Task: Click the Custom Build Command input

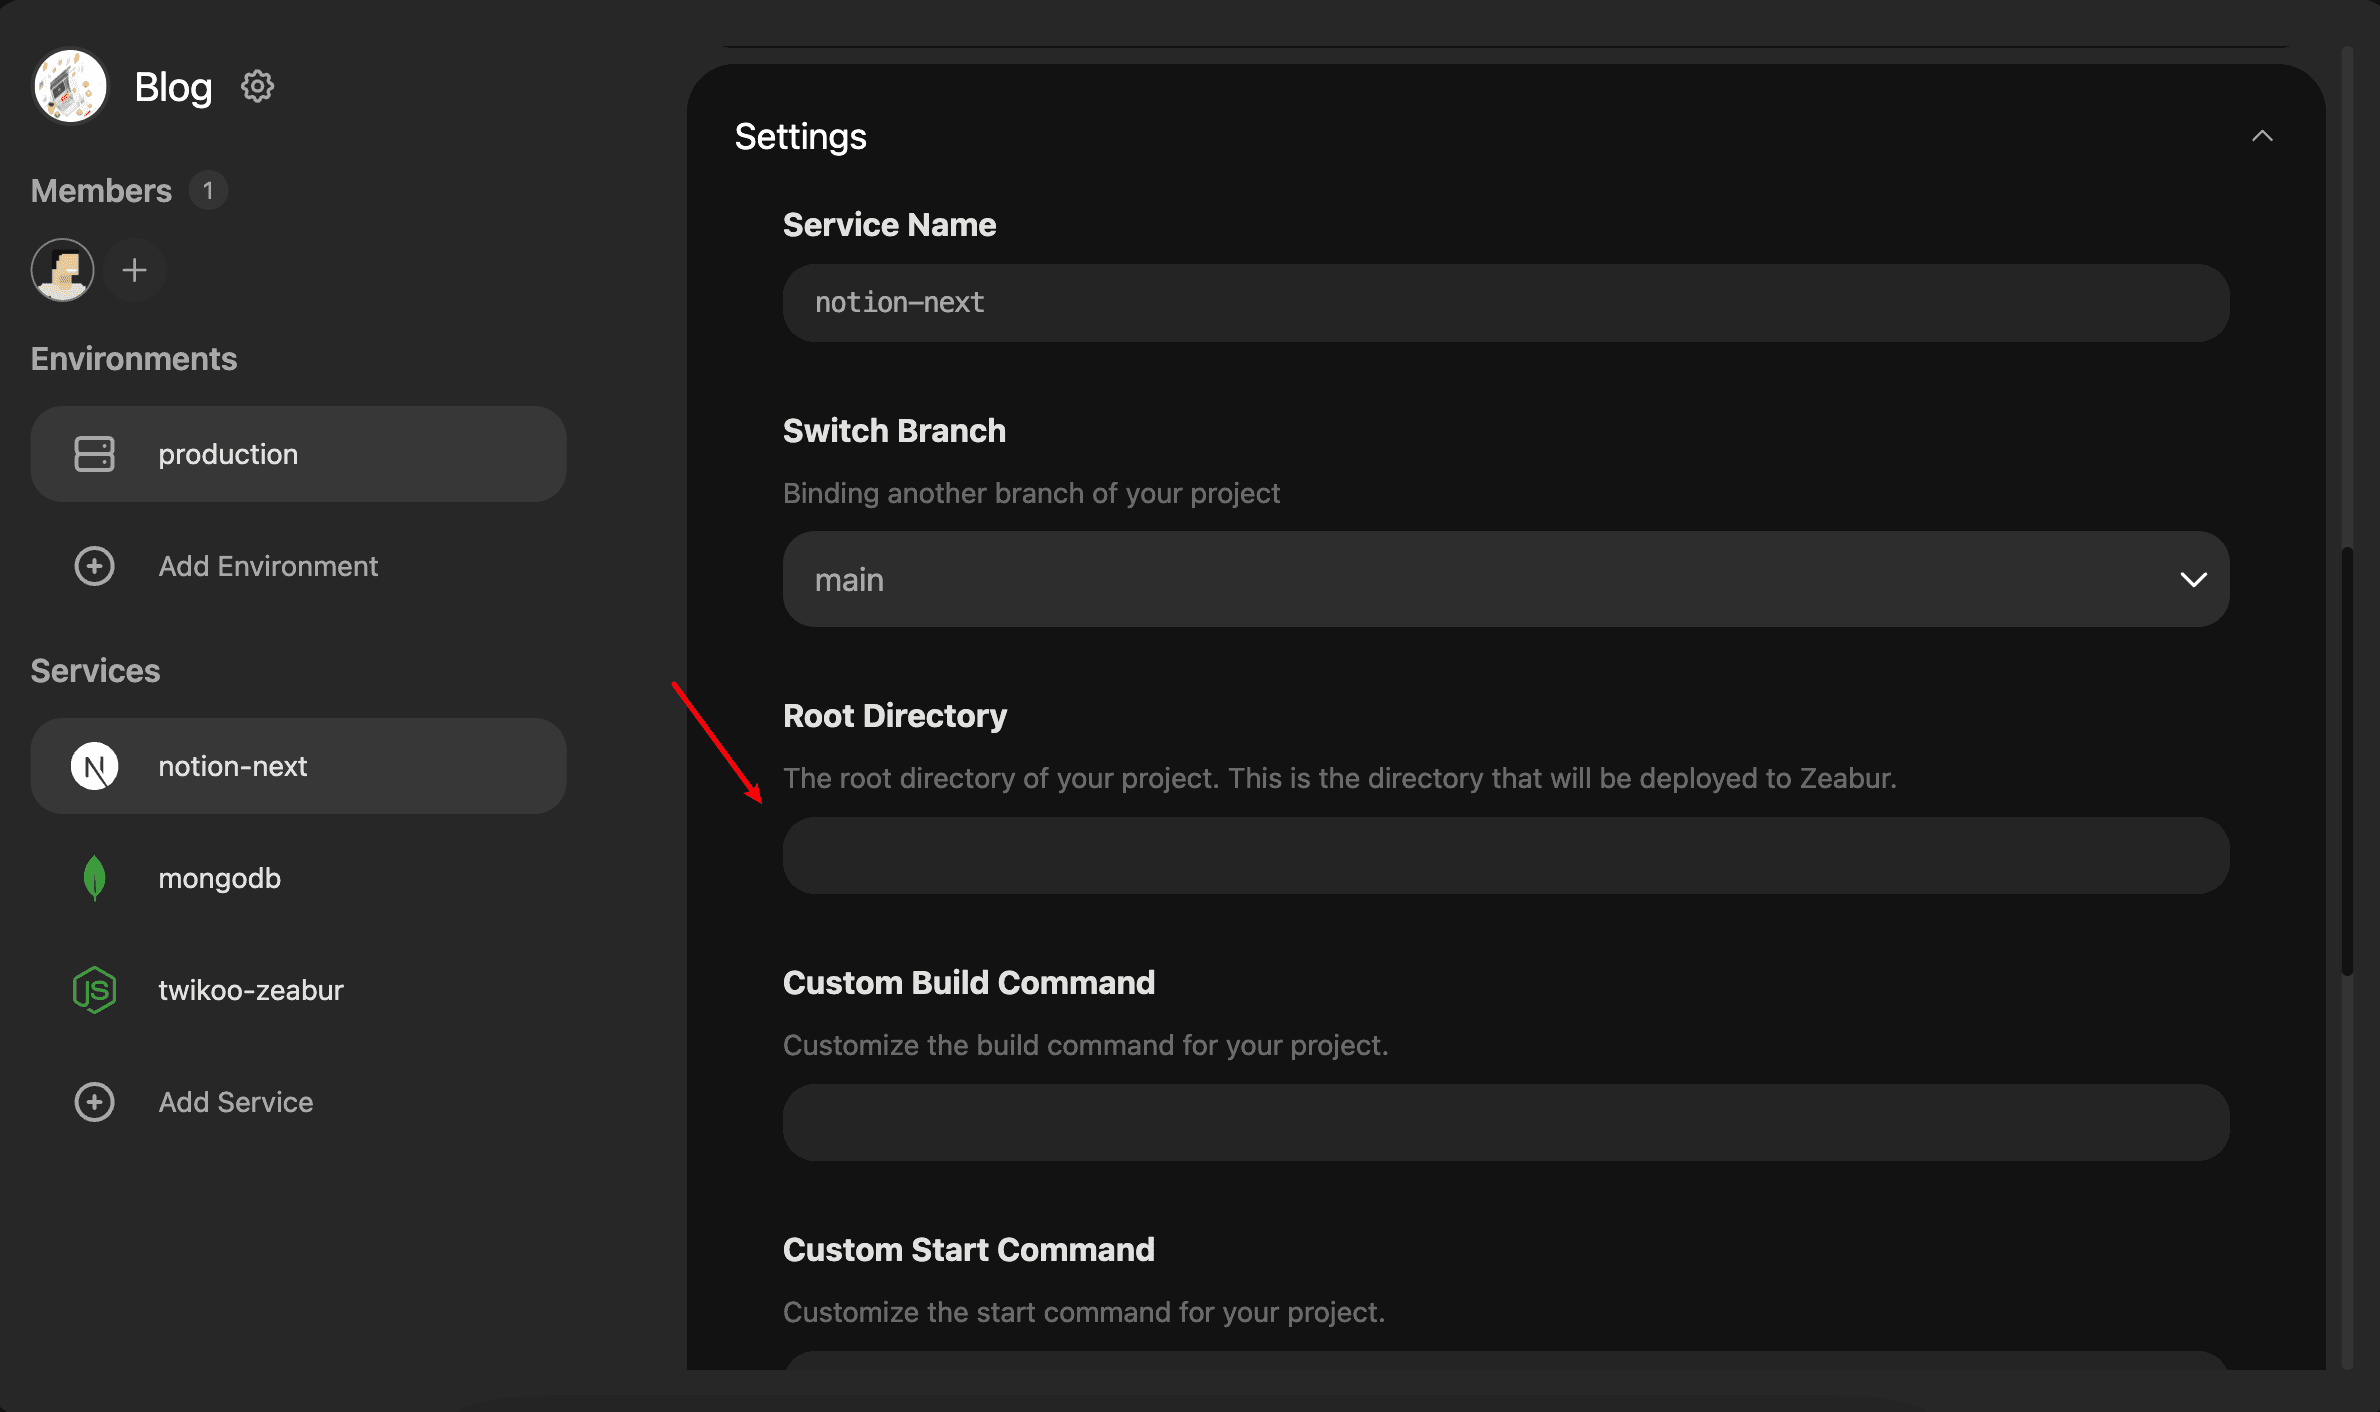Action: click(x=1506, y=1122)
